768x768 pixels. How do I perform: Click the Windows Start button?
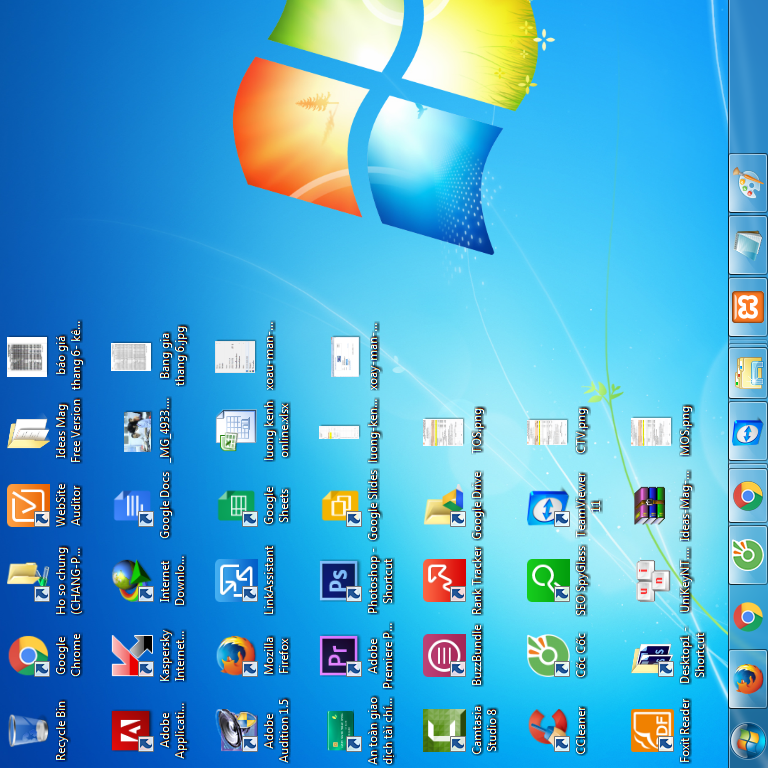(747, 741)
